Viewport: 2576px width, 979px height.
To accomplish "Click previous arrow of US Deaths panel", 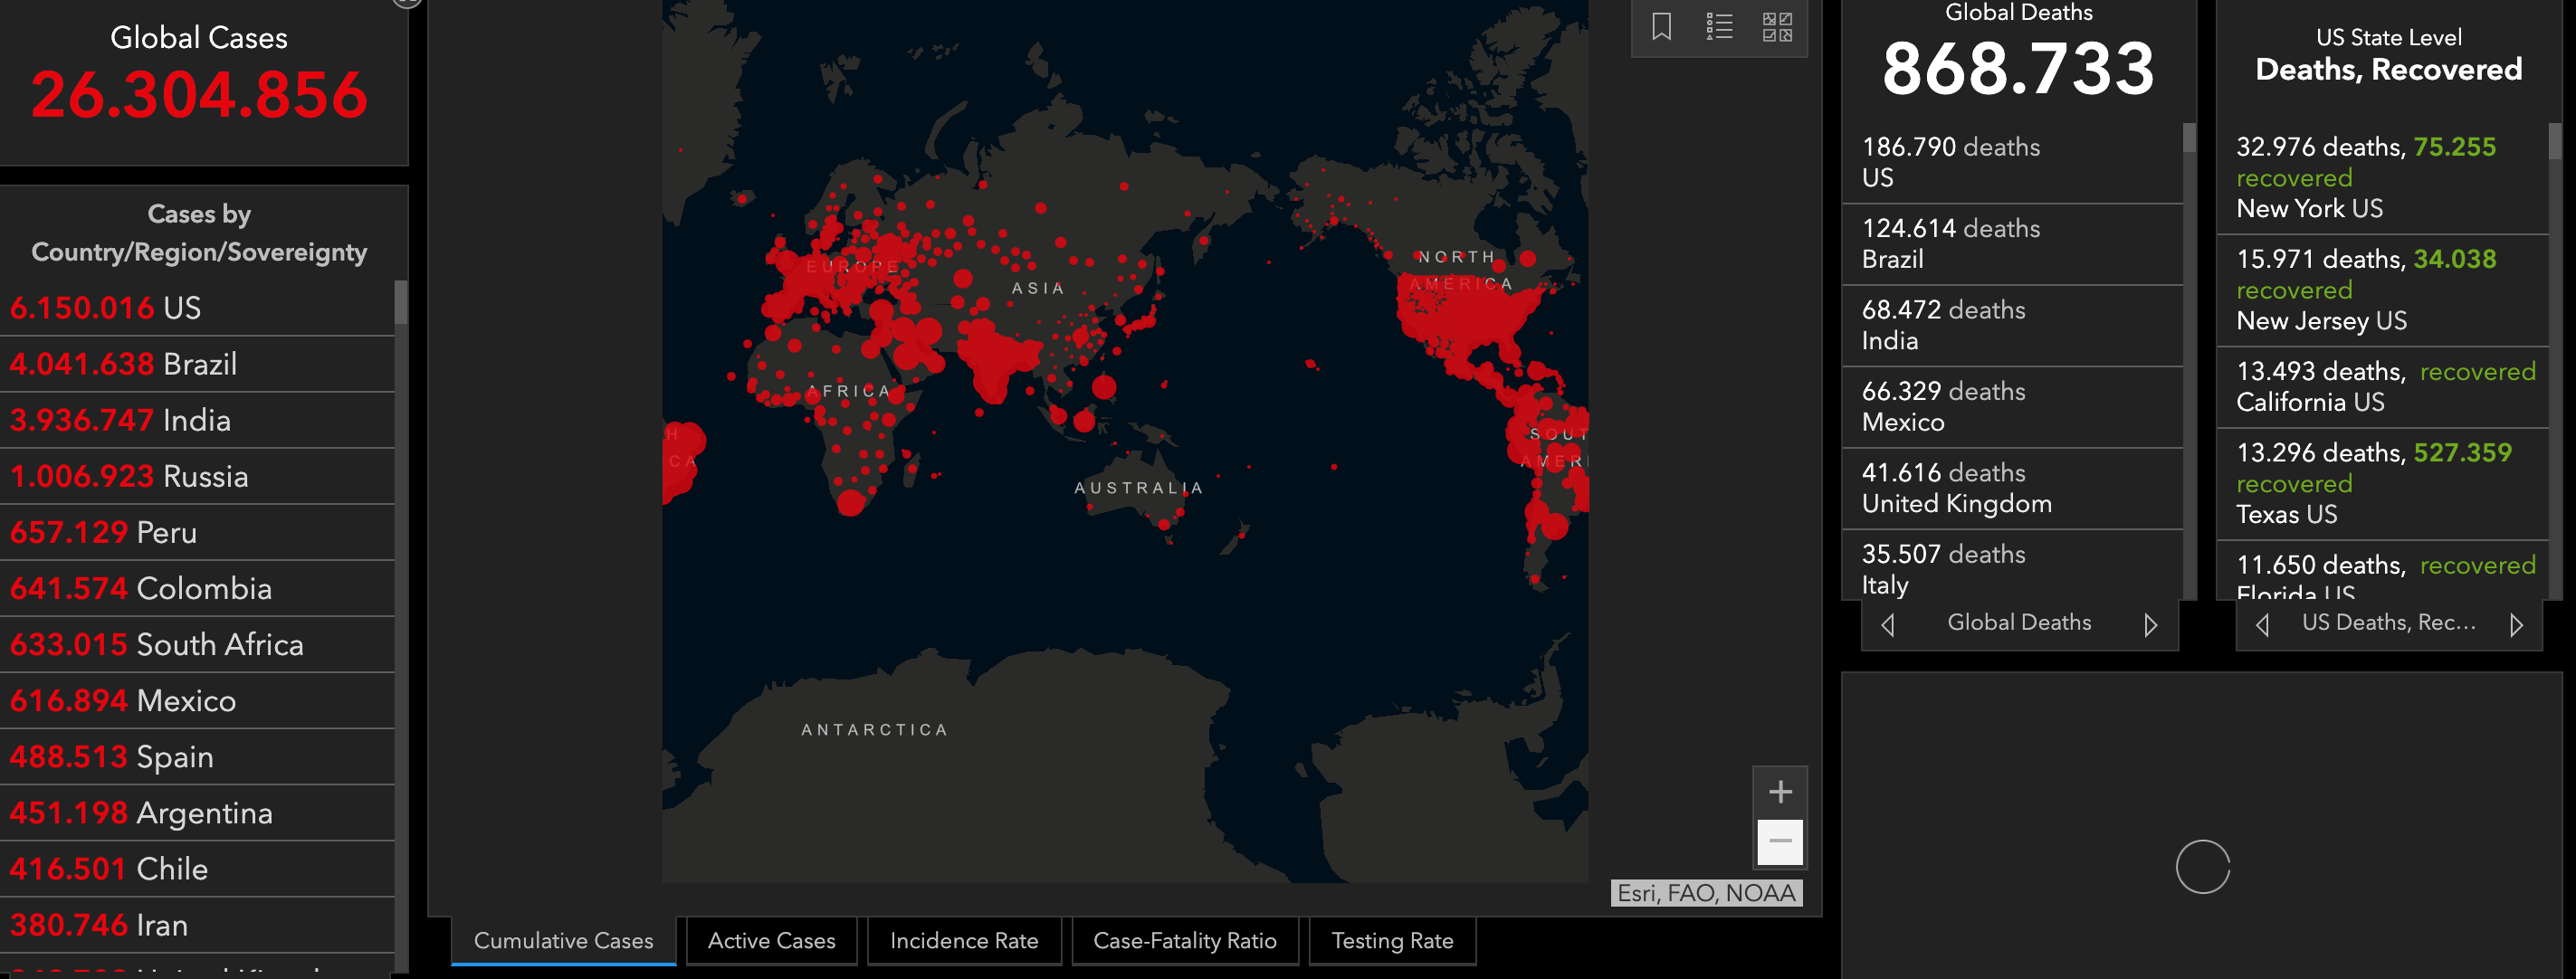I will 2262,624.
